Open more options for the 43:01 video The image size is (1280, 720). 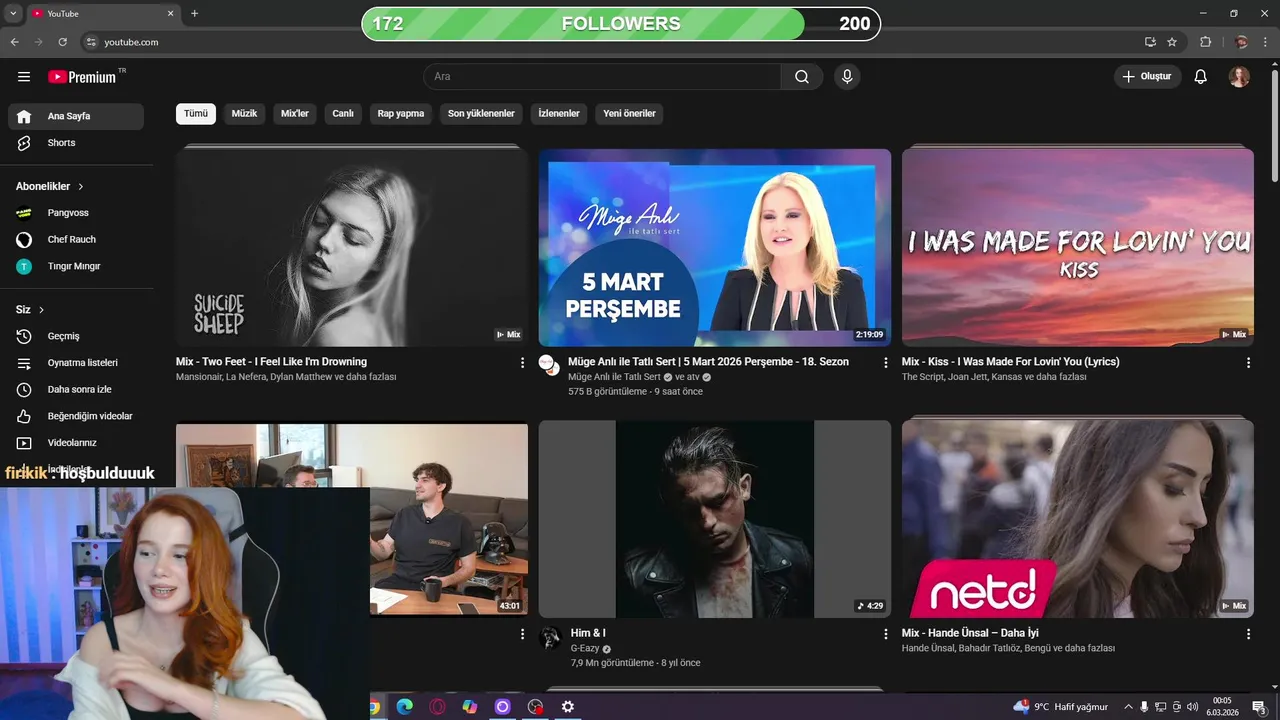pyautogui.click(x=522, y=634)
